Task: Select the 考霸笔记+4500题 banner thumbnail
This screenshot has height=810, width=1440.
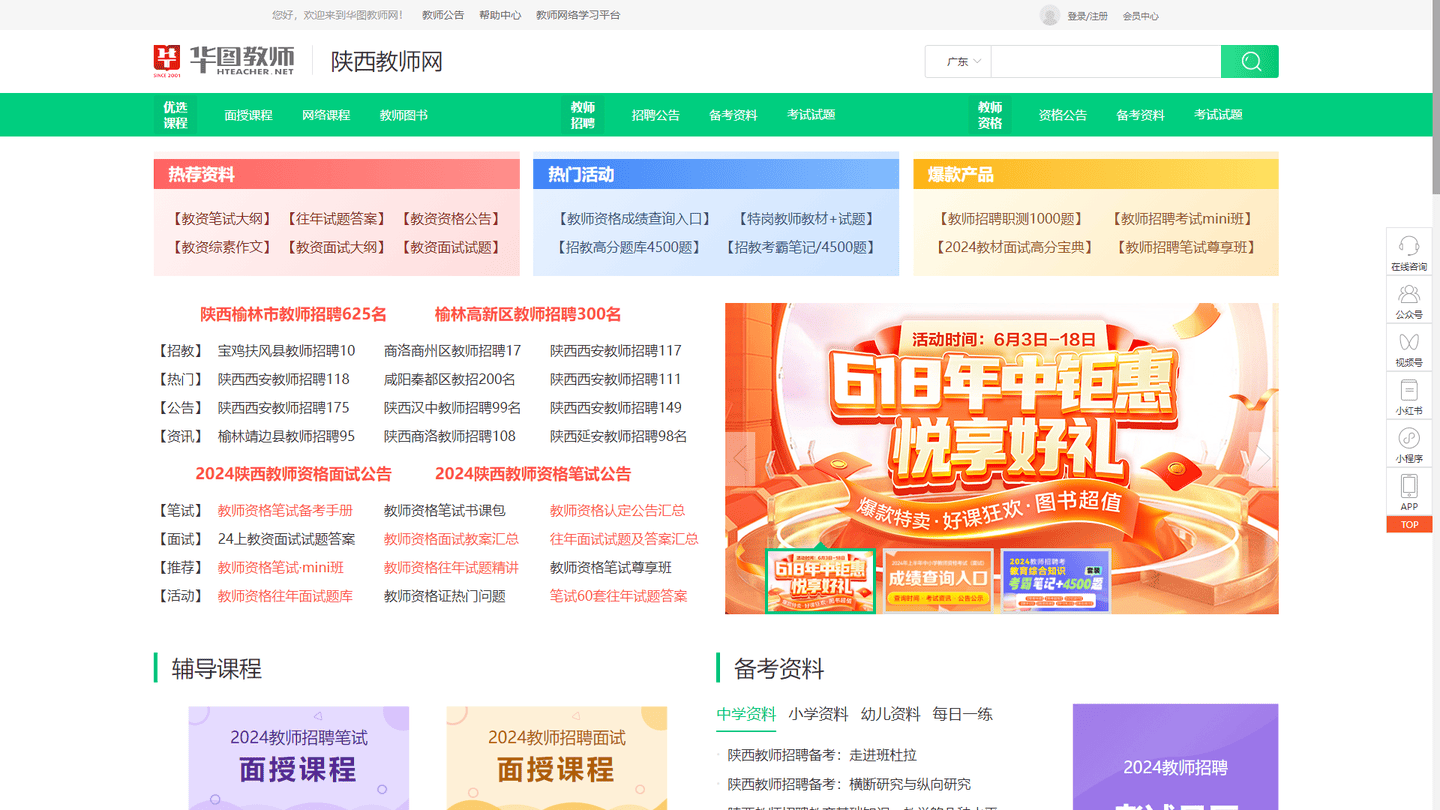Action: [1056, 580]
